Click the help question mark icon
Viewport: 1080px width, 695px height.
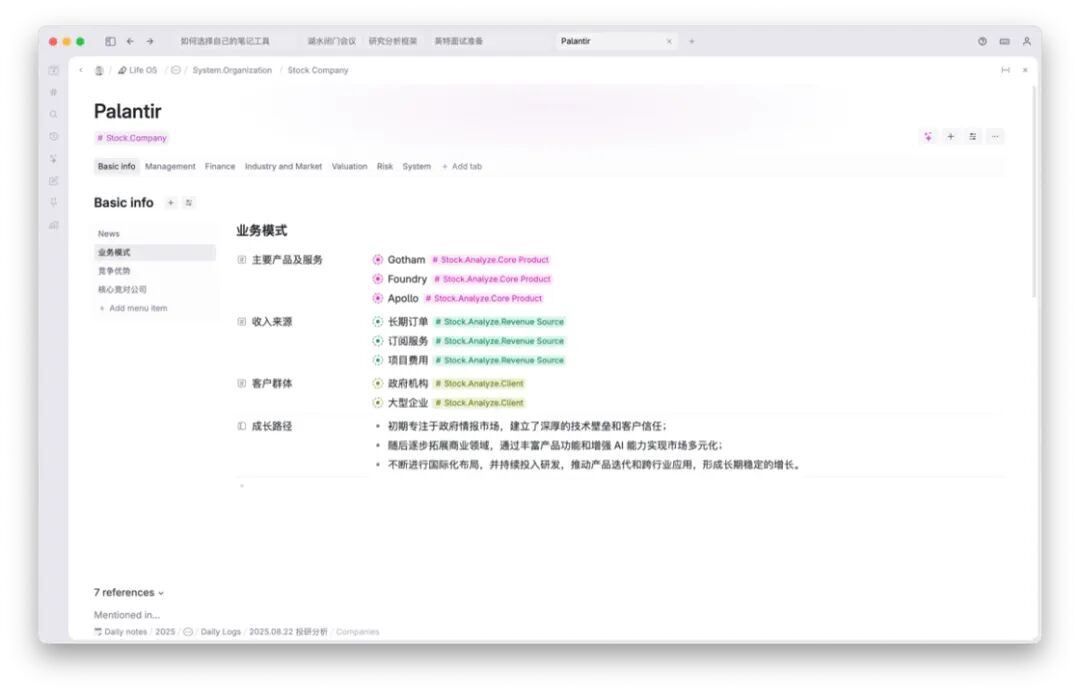[x=982, y=41]
